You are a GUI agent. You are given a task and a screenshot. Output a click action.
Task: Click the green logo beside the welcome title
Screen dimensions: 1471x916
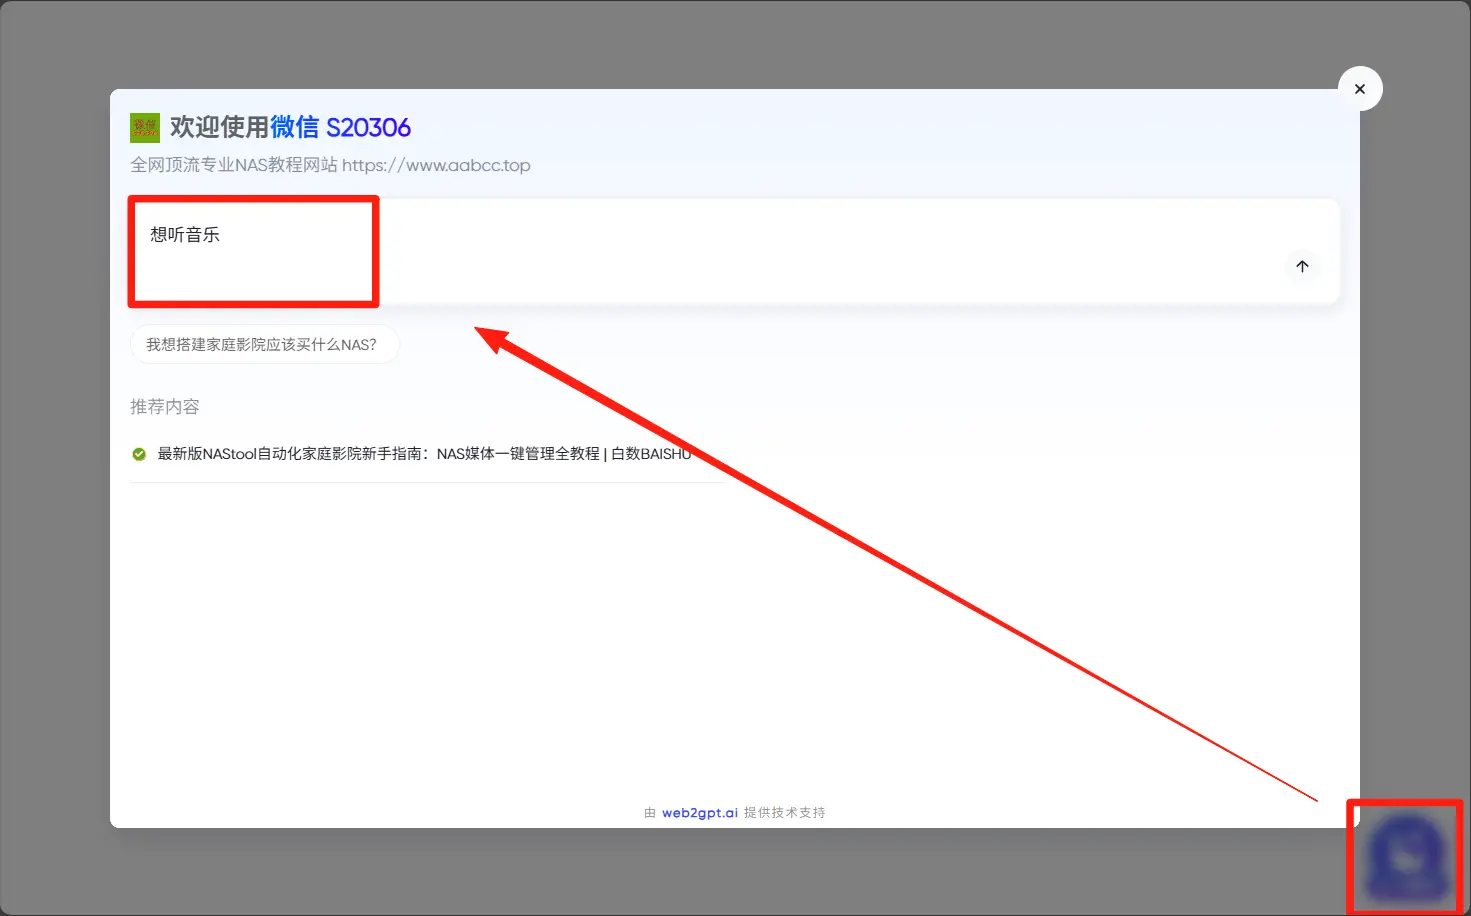(x=145, y=128)
